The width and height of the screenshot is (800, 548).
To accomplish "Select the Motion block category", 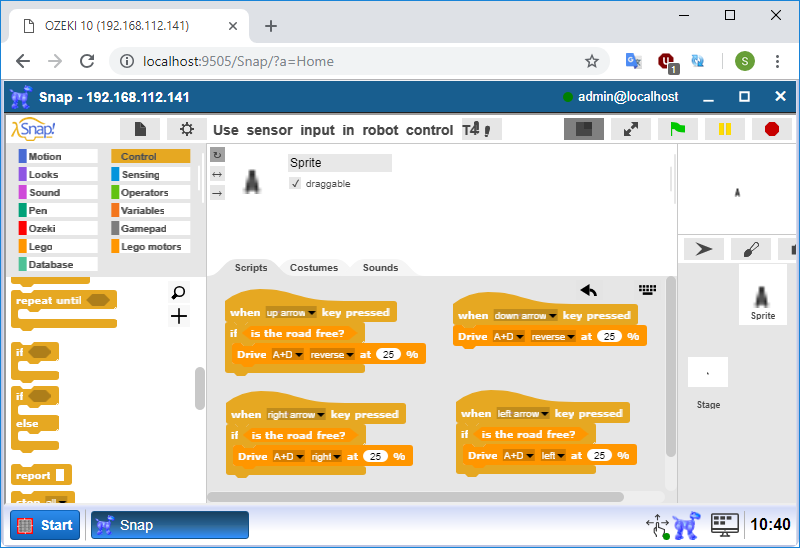I will pos(58,156).
